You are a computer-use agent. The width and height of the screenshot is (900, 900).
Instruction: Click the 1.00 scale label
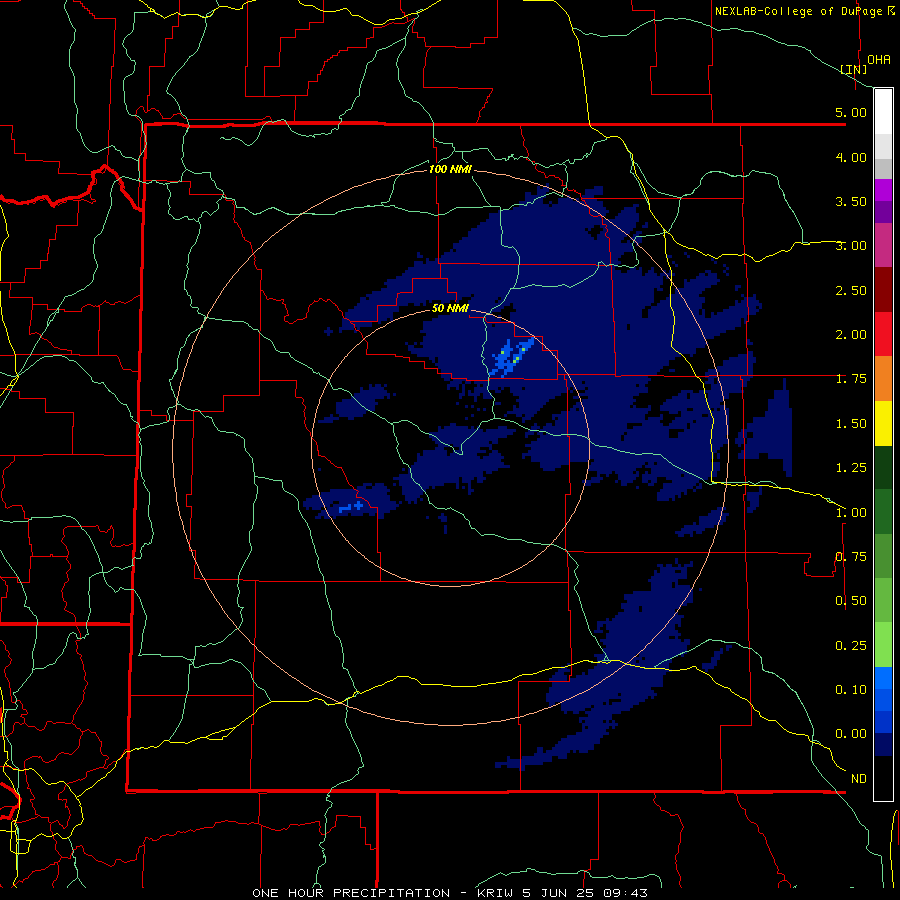coord(851,513)
